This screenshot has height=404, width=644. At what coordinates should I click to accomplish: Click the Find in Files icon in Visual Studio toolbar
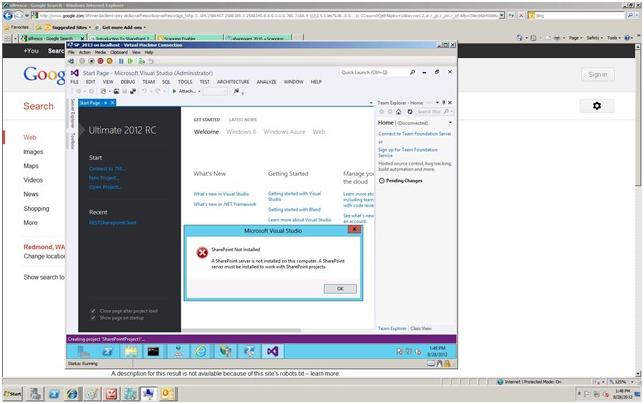click(236, 91)
